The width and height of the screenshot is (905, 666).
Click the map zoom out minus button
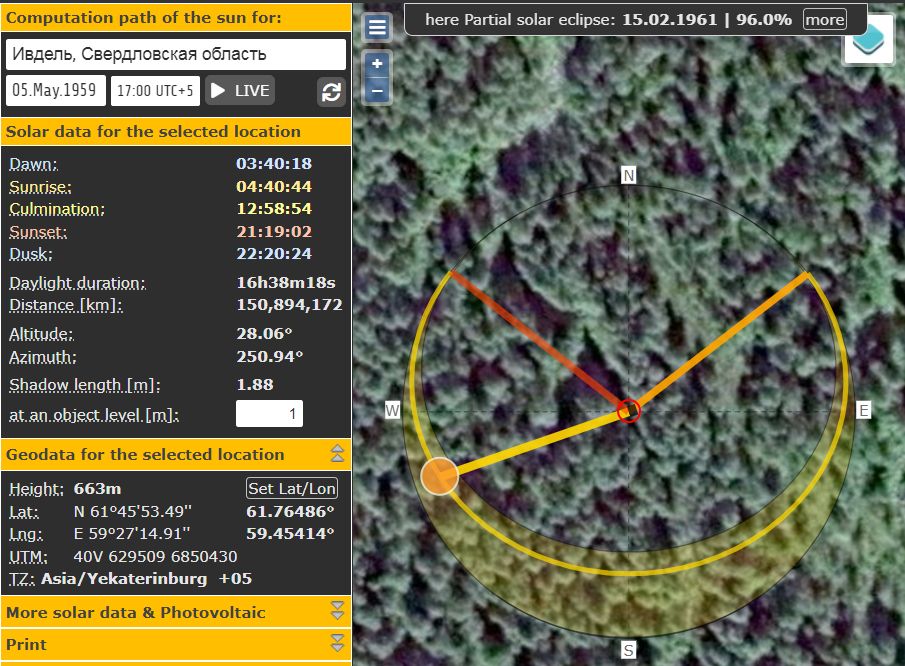tap(377, 90)
